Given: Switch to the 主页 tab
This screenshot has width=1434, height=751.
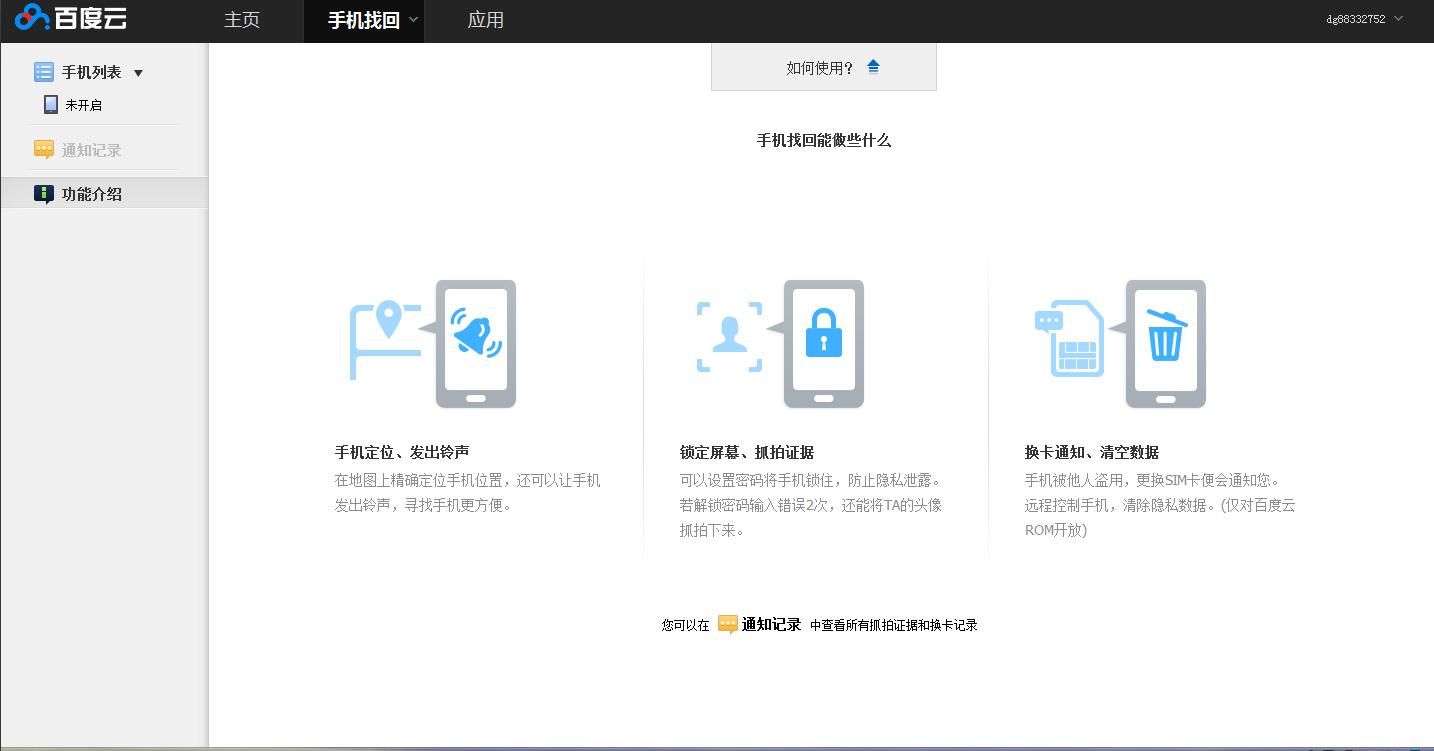Looking at the screenshot, I should (x=240, y=20).
